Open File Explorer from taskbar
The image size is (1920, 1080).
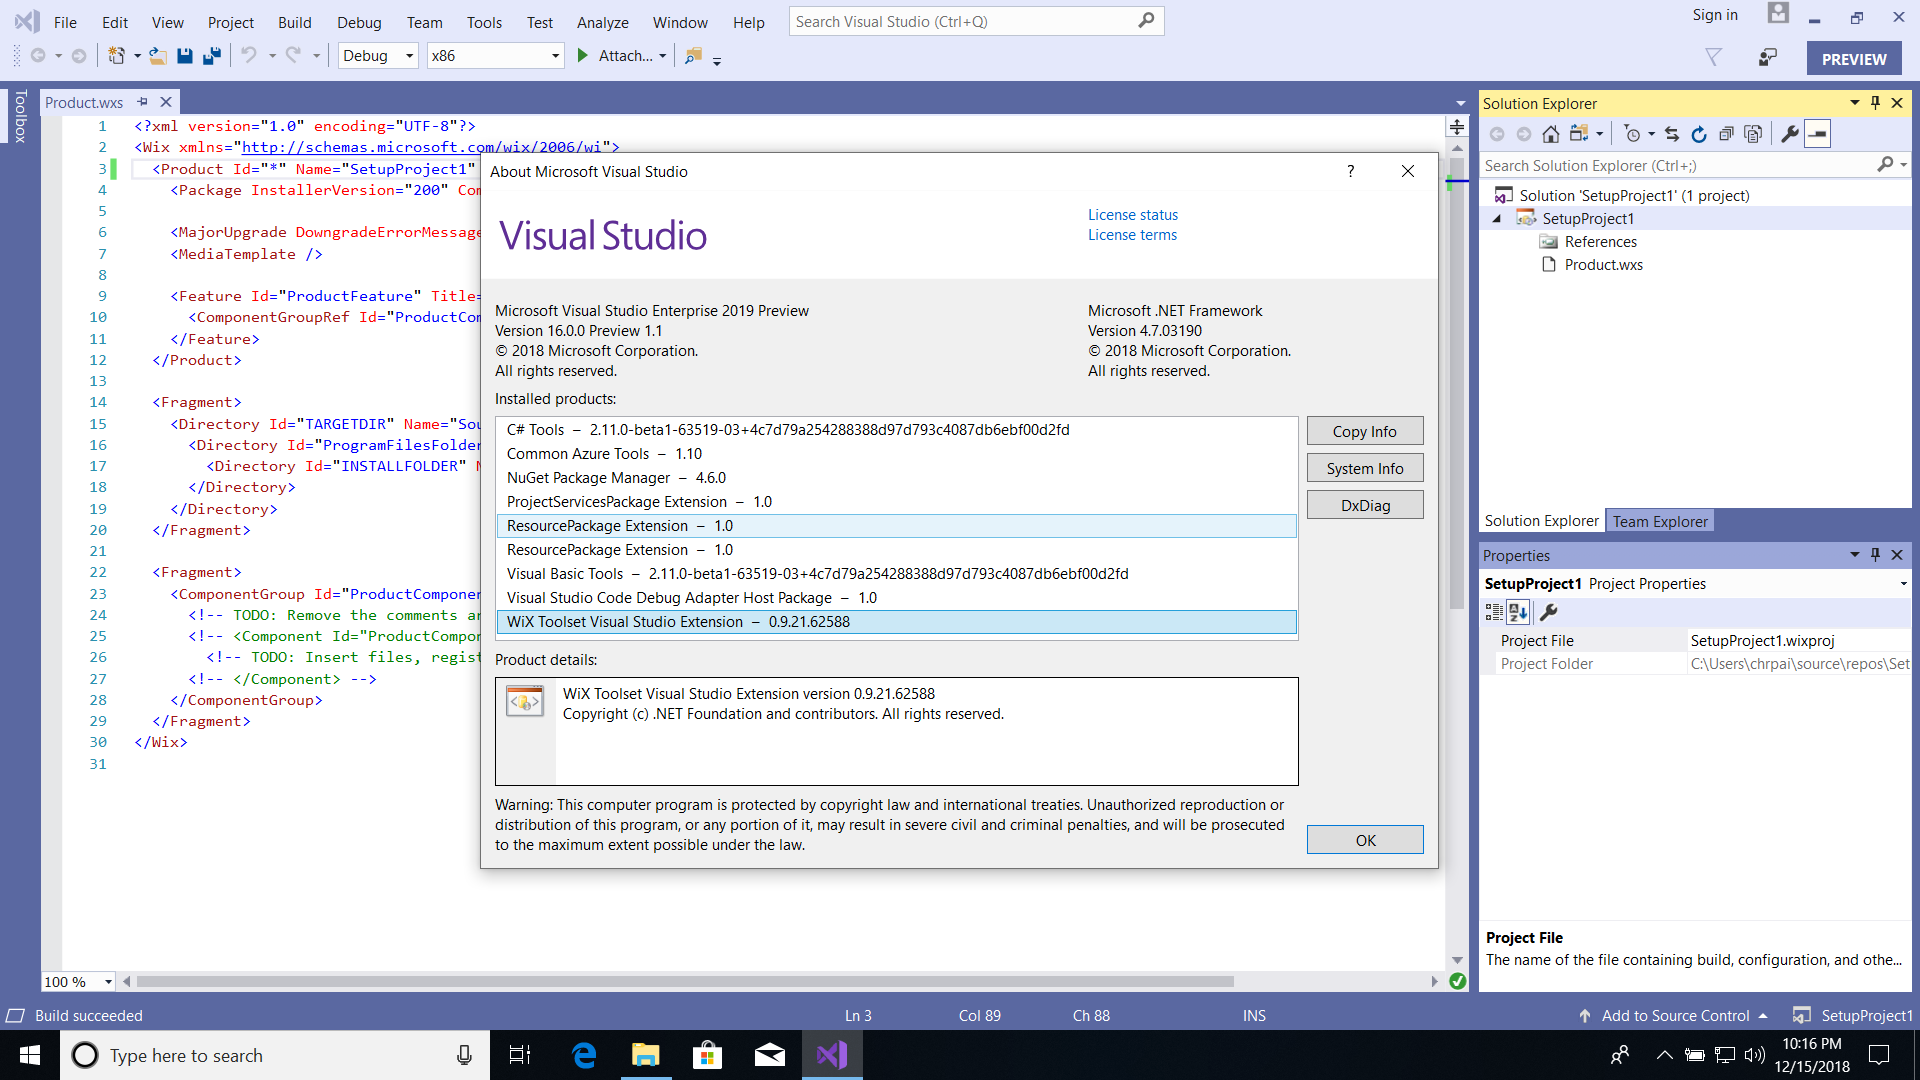645,1055
